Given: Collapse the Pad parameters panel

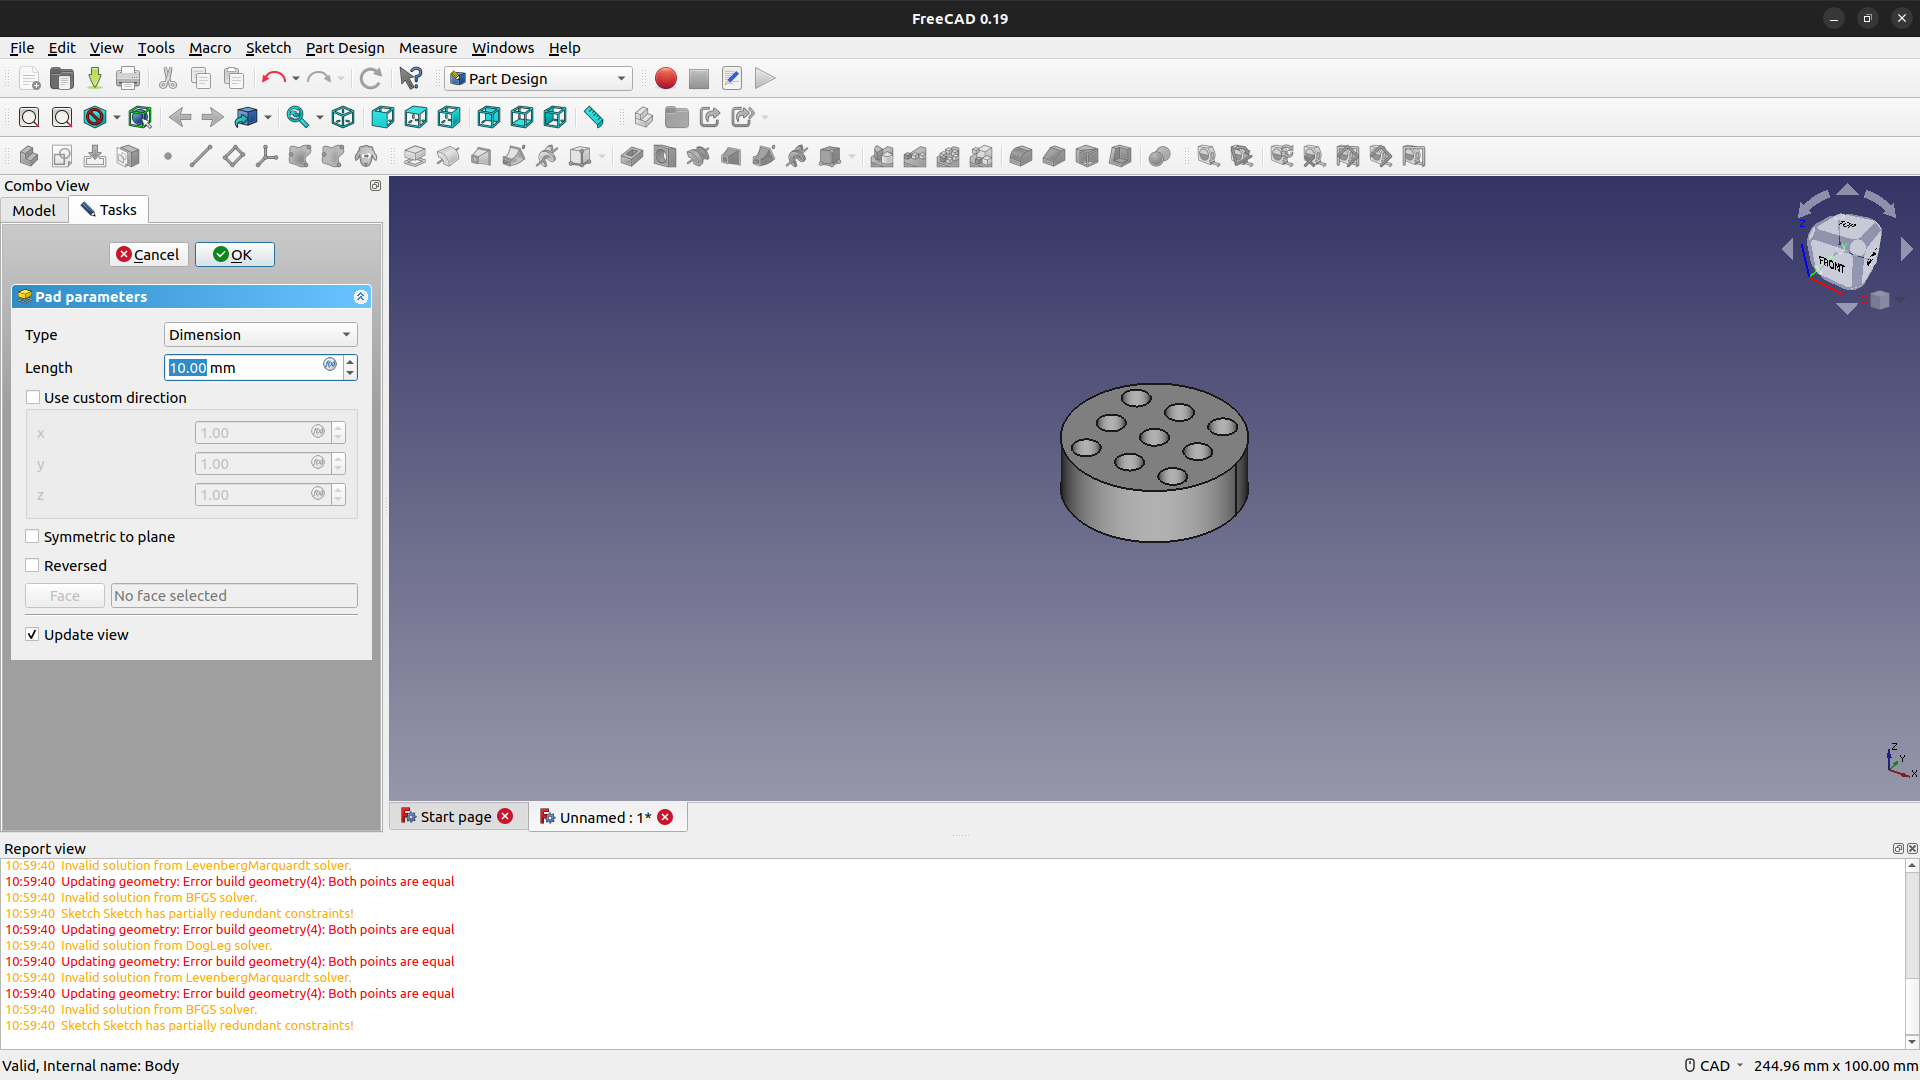Looking at the screenshot, I should tap(360, 297).
